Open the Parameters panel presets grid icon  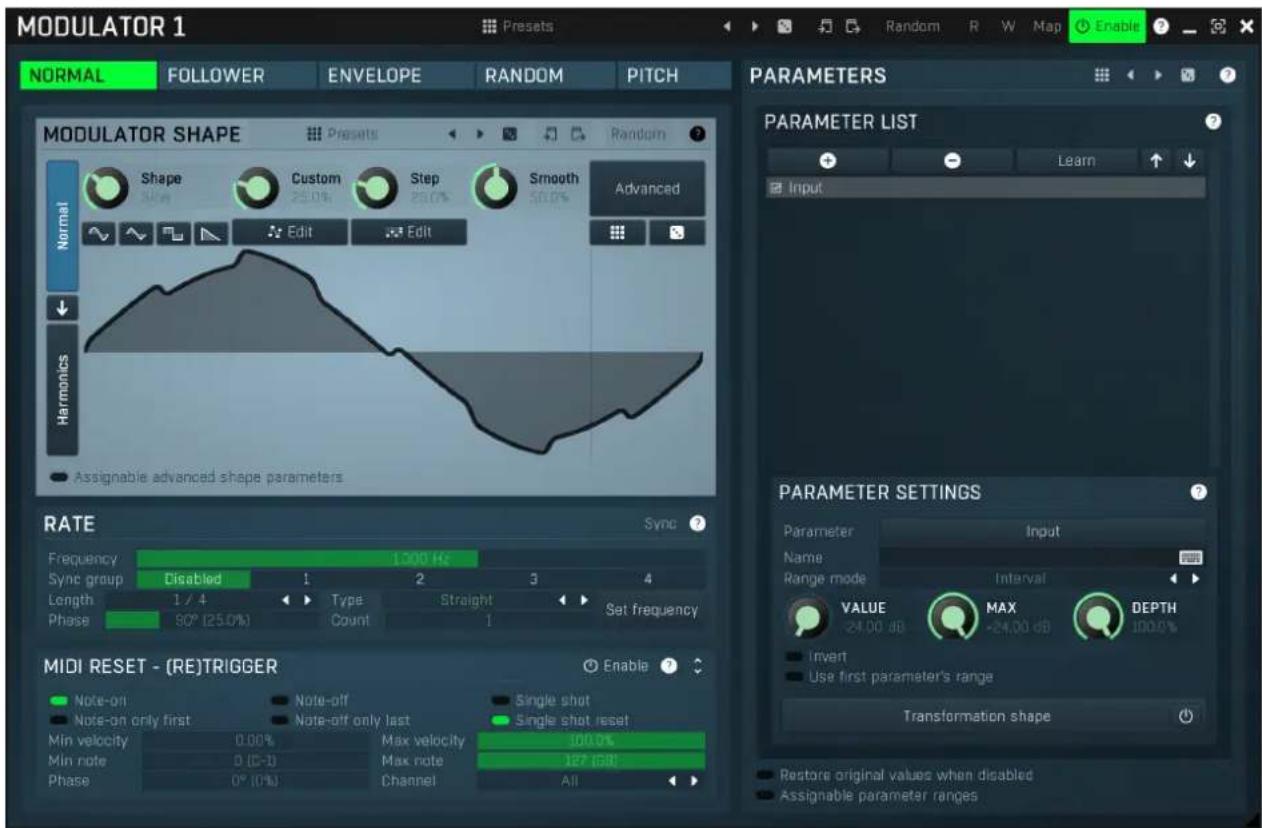[1102, 75]
